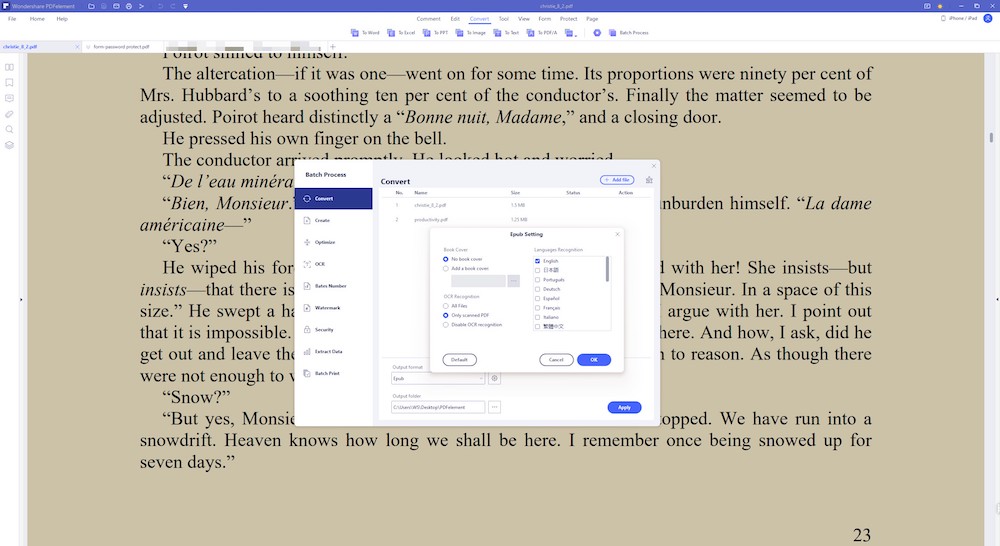
Task: Click the print icon in title bar
Action: 129,6
